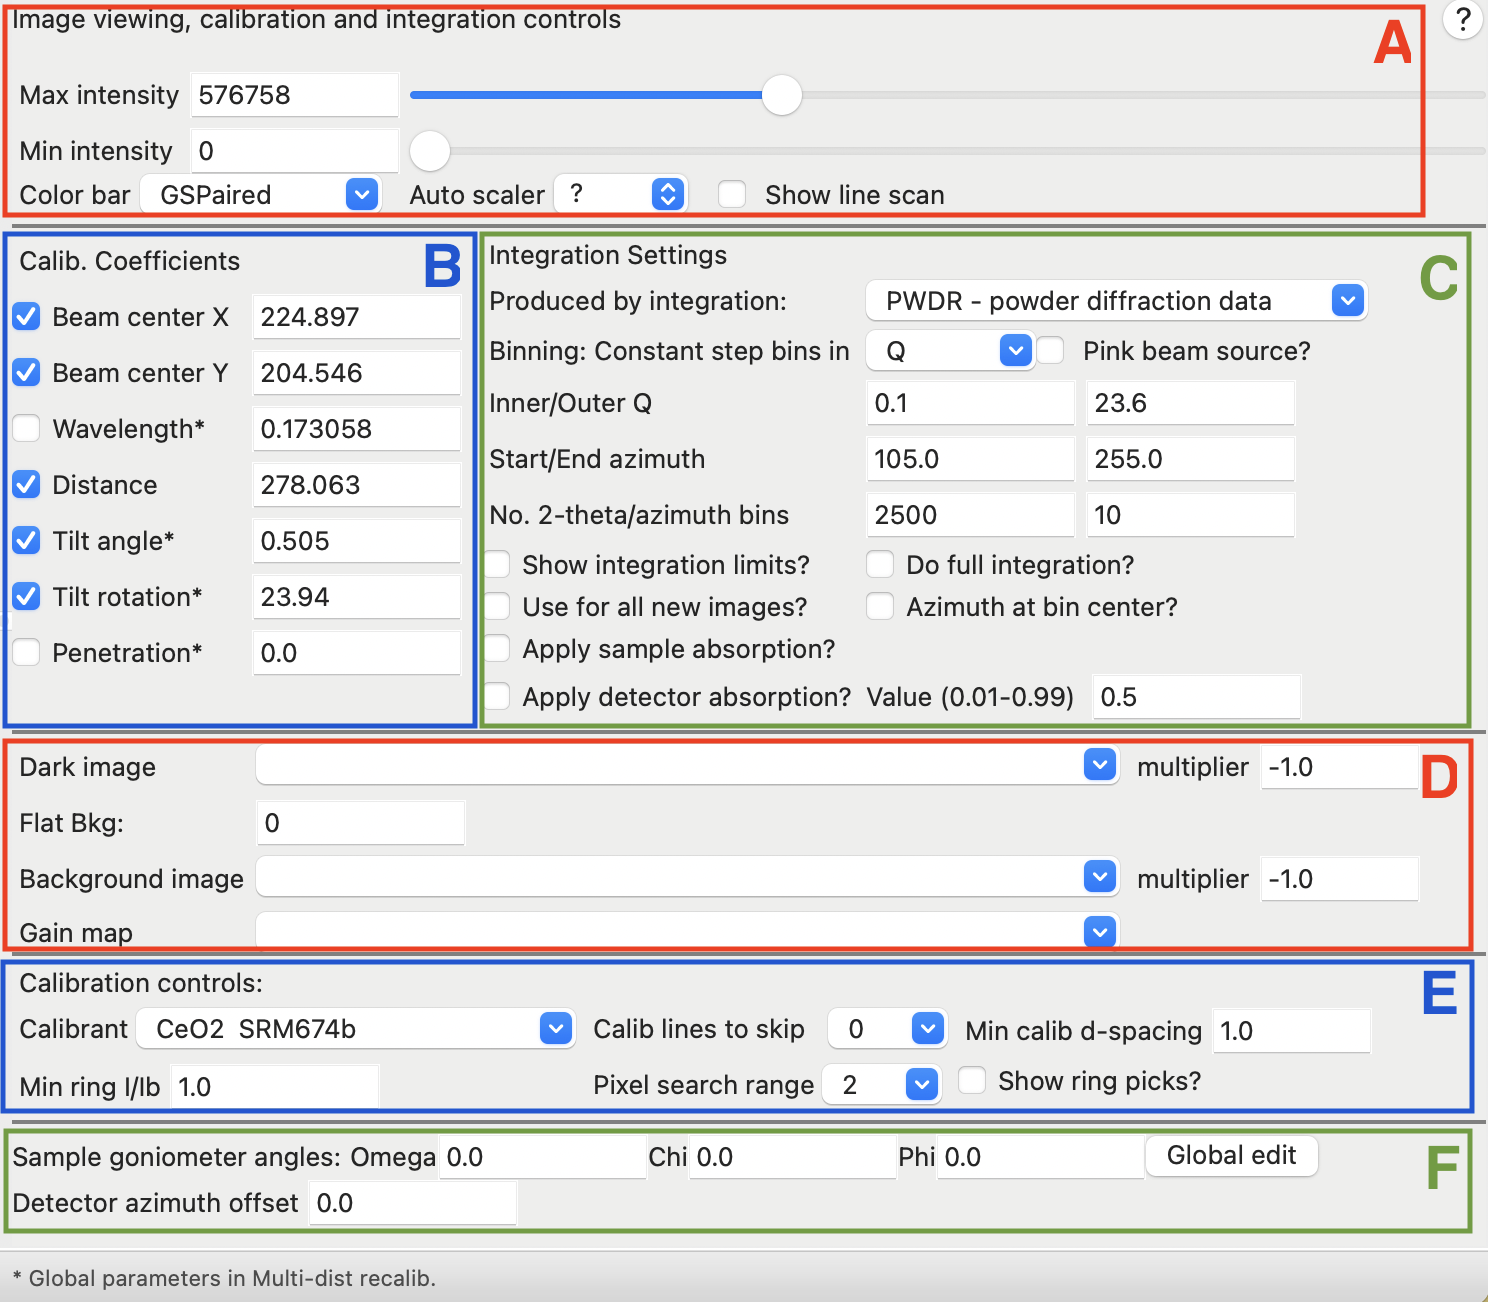This screenshot has width=1488, height=1302.
Task: Click the help question mark icon
Action: tap(1461, 19)
